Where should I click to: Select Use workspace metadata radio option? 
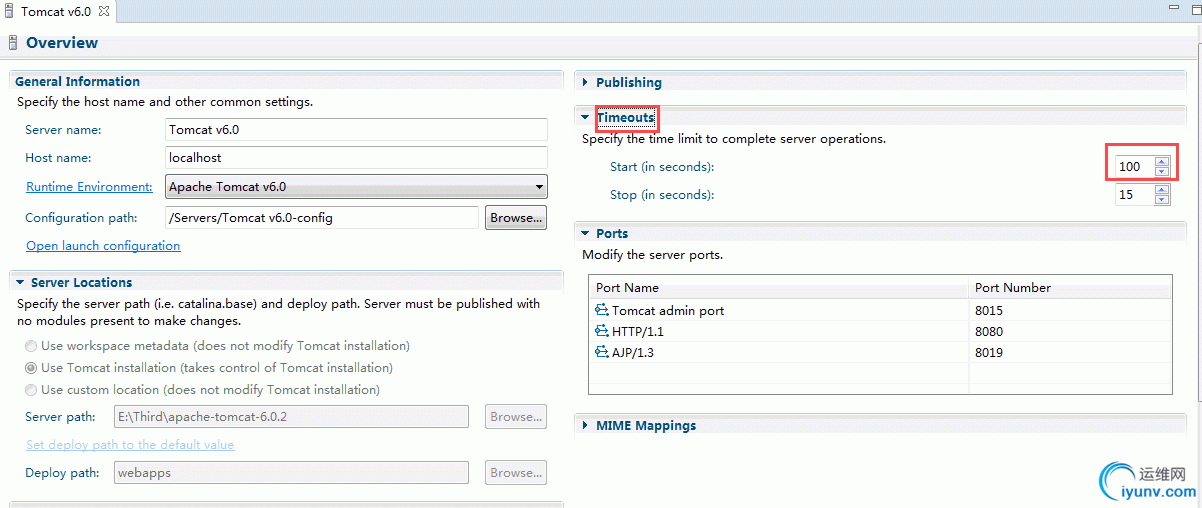click(31, 345)
